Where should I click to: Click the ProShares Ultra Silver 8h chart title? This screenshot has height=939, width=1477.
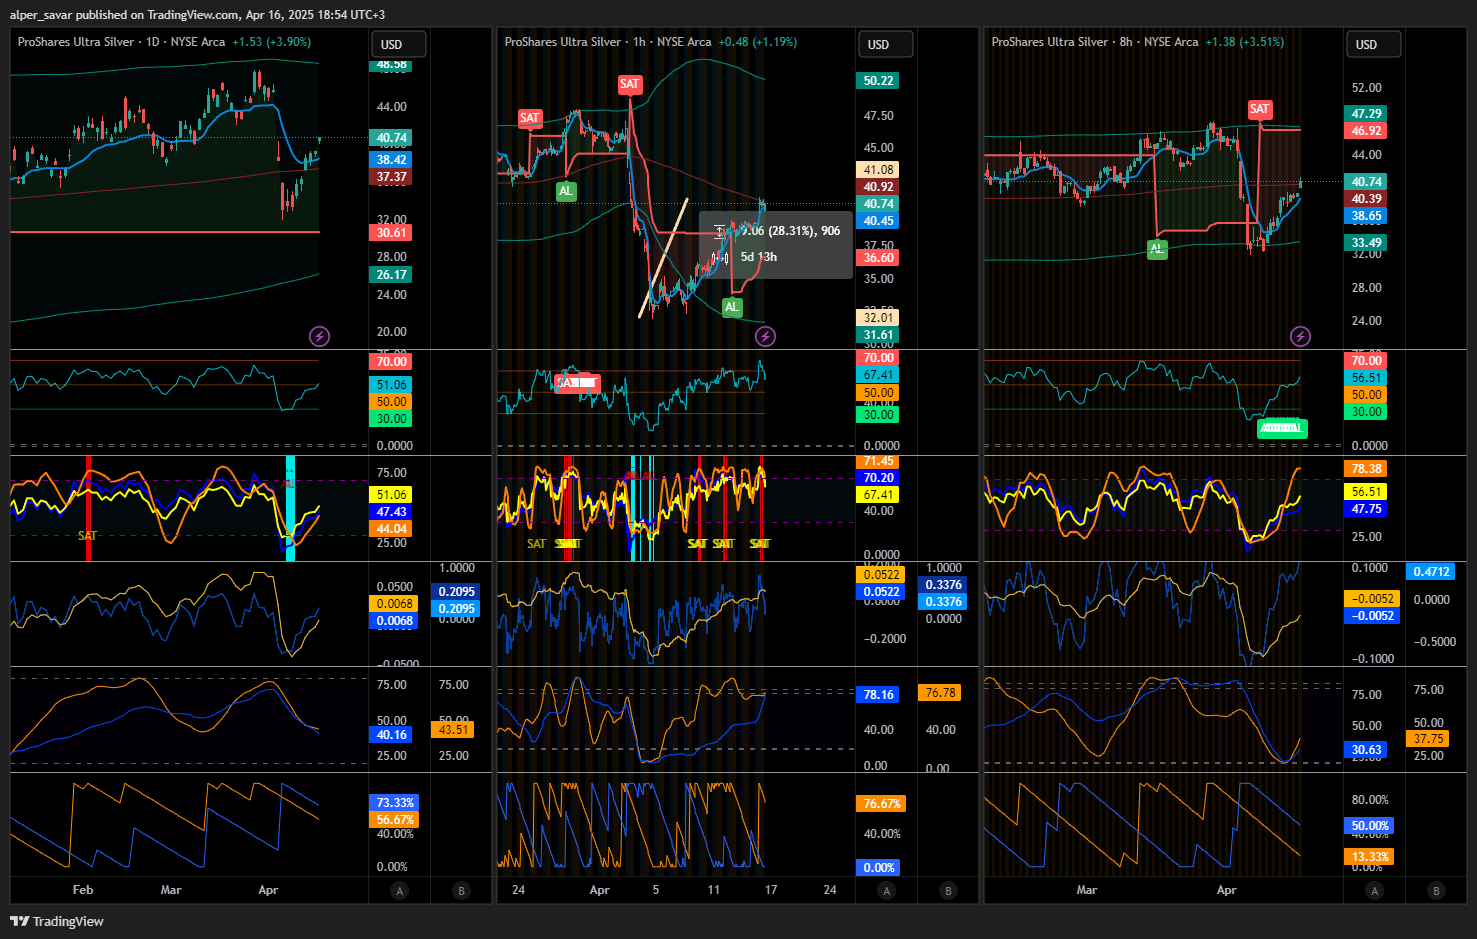[x=1095, y=42]
